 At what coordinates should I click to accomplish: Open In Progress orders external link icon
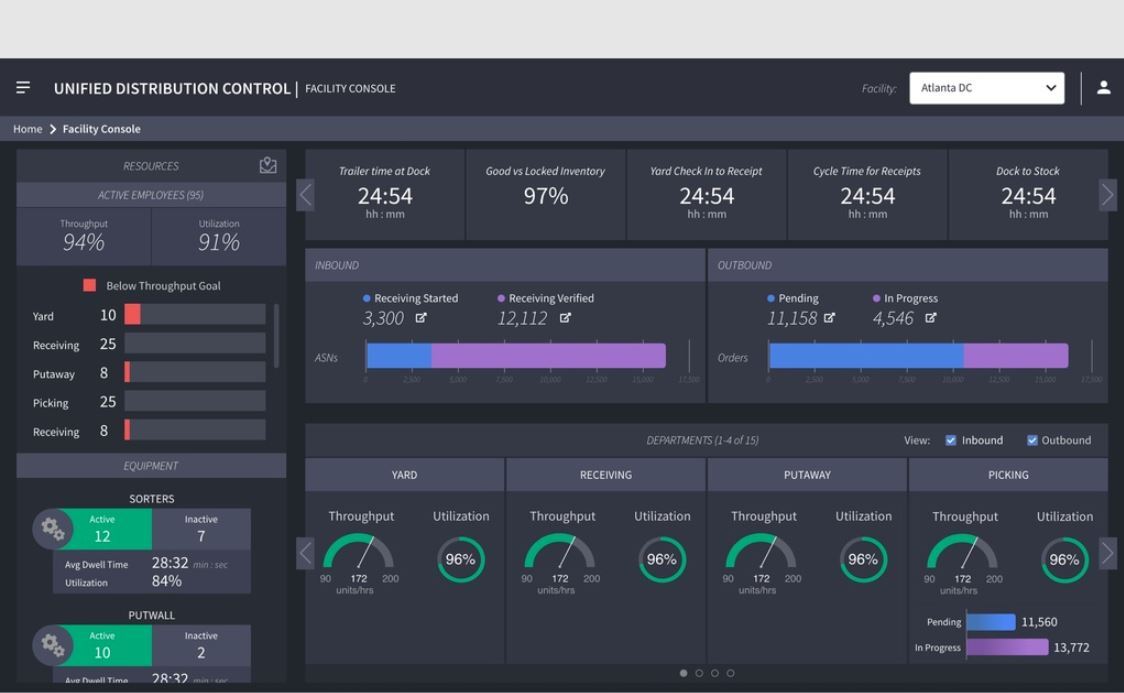pyautogui.click(x=931, y=318)
